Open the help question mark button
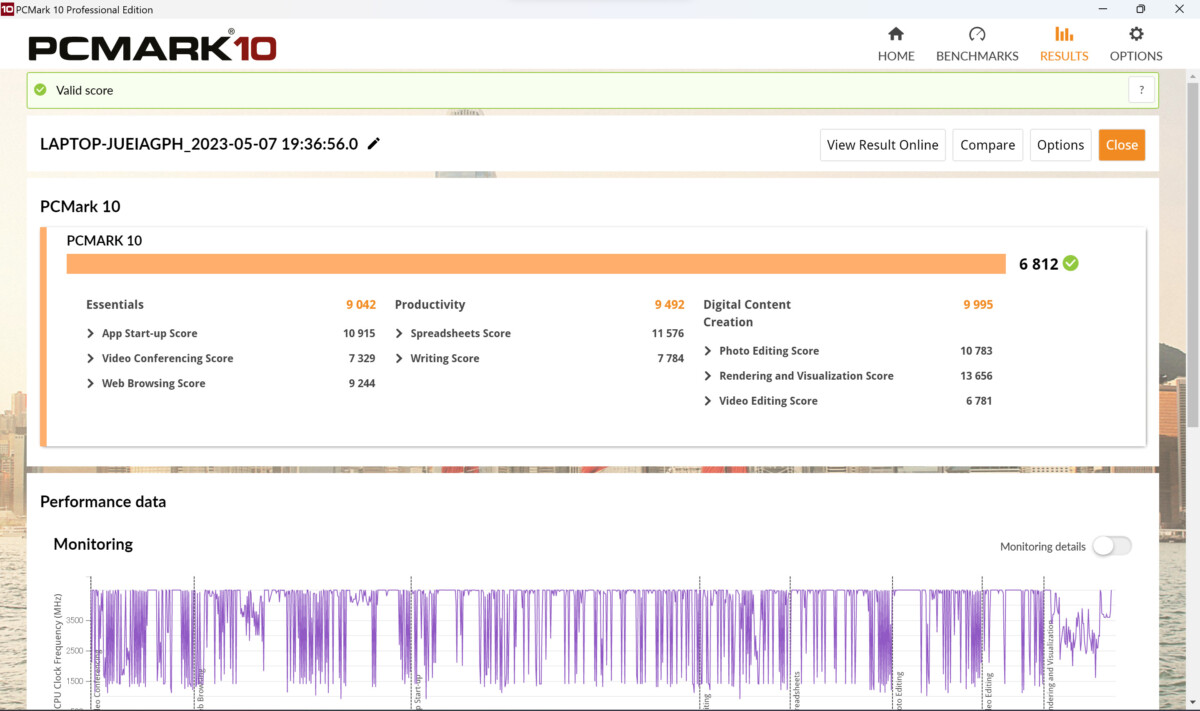The width and height of the screenshot is (1200, 711). pos(1142,90)
